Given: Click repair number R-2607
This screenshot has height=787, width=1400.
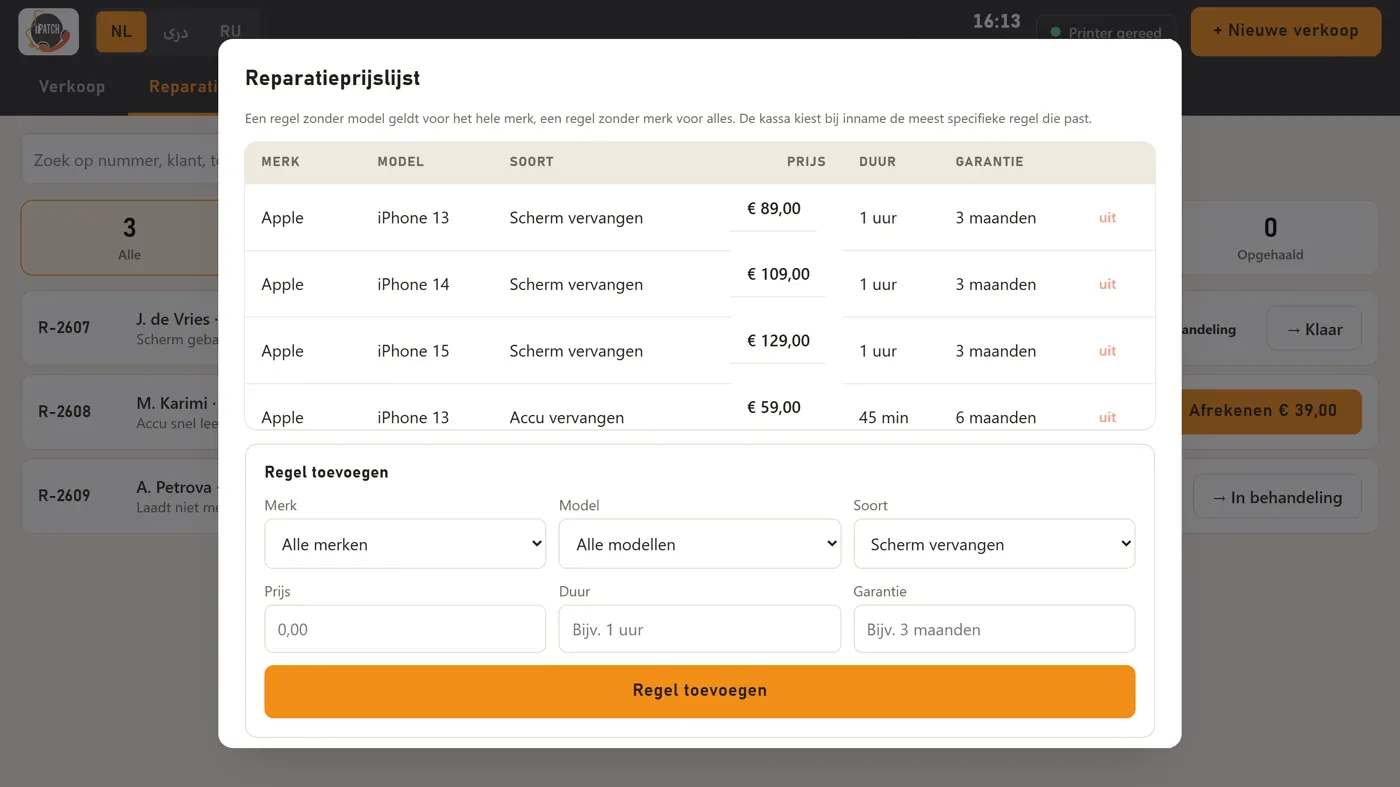Looking at the screenshot, I should pyautogui.click(x=65, y=327).
